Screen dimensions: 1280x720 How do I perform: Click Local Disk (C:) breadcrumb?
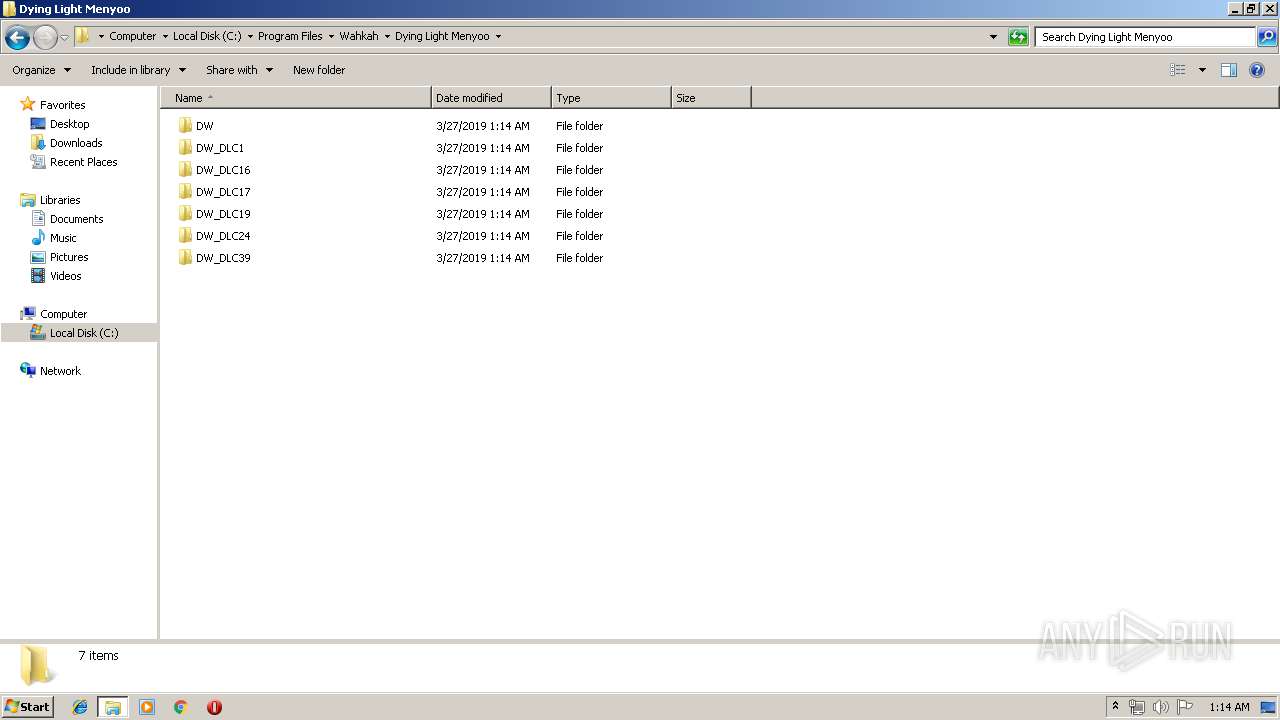point(207,36)
